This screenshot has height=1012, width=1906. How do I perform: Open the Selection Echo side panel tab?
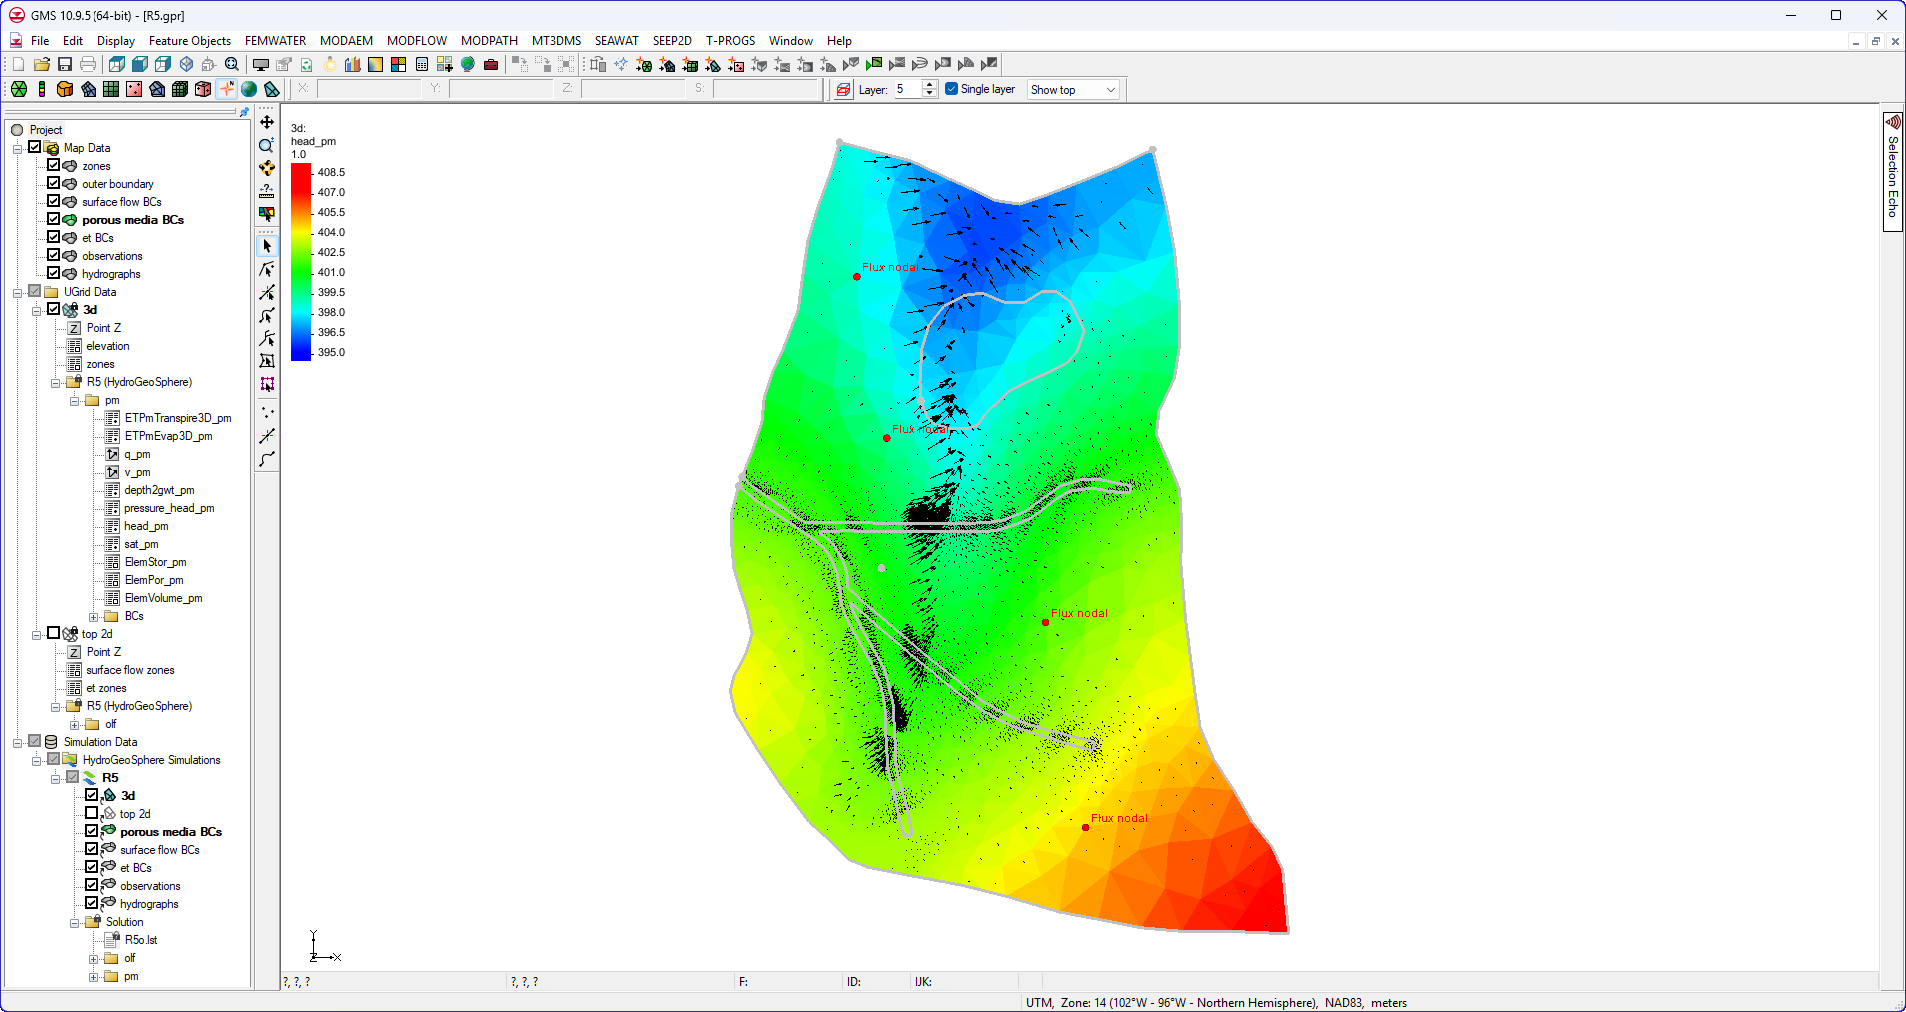(1893, 172)
